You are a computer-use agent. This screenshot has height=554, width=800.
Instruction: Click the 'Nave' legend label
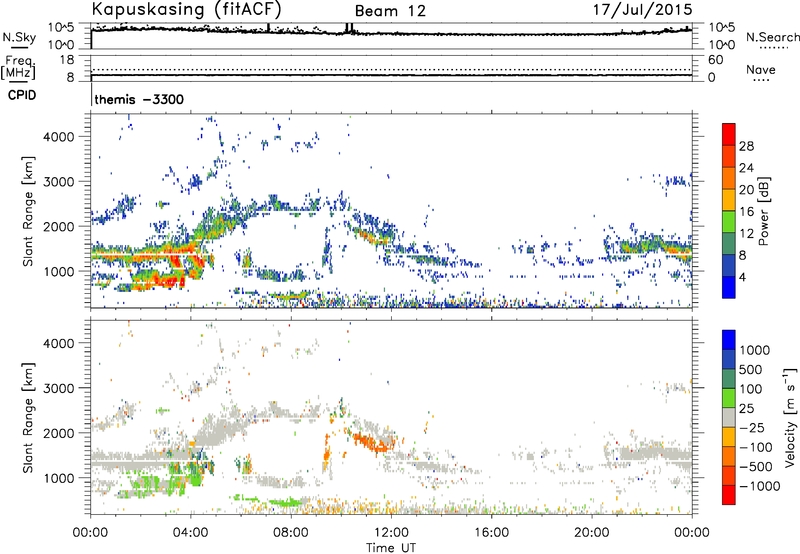760,69
